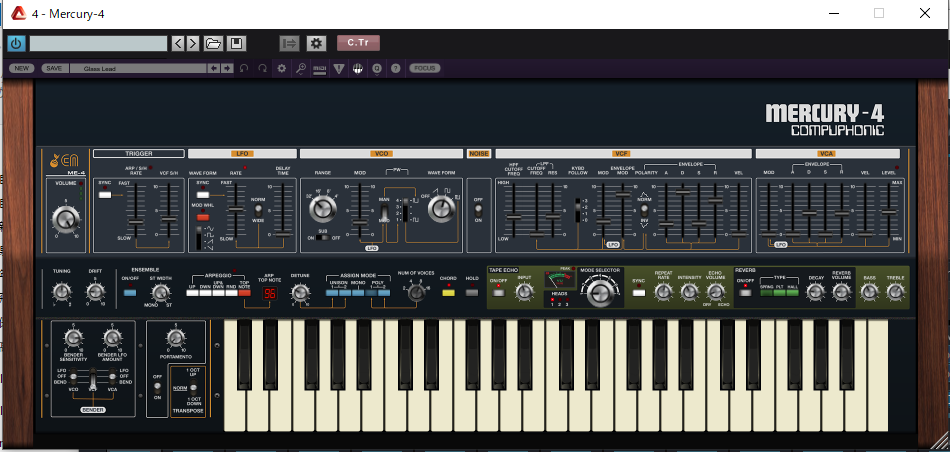This screenshot has width=950, height=452.
Task: Click the LFO RATE slider
Action: pos(235,208)
